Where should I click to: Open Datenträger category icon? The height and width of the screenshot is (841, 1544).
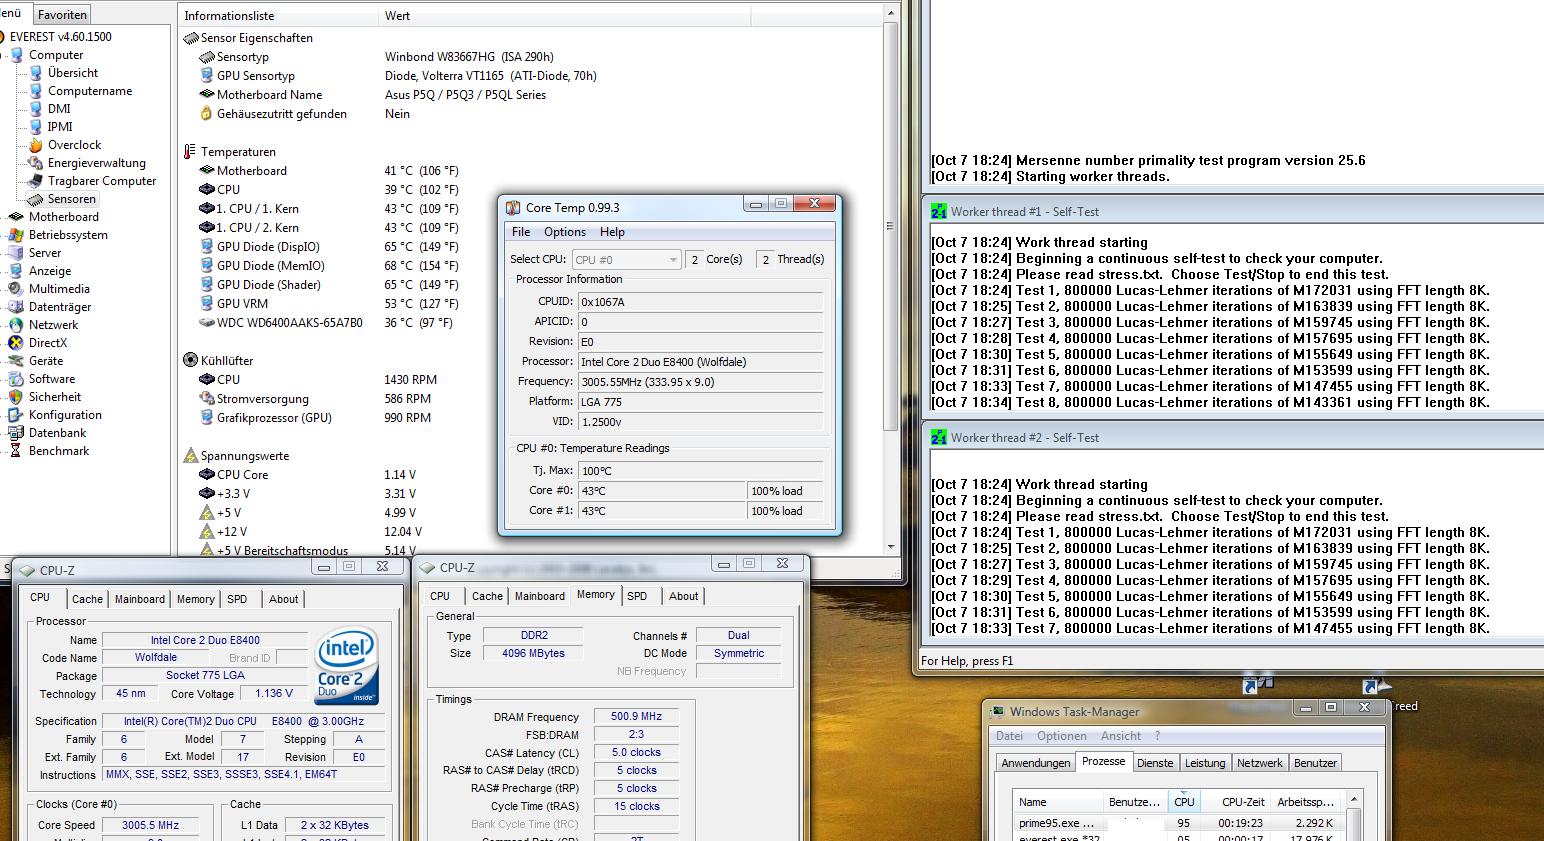click(x=17, y=307)
